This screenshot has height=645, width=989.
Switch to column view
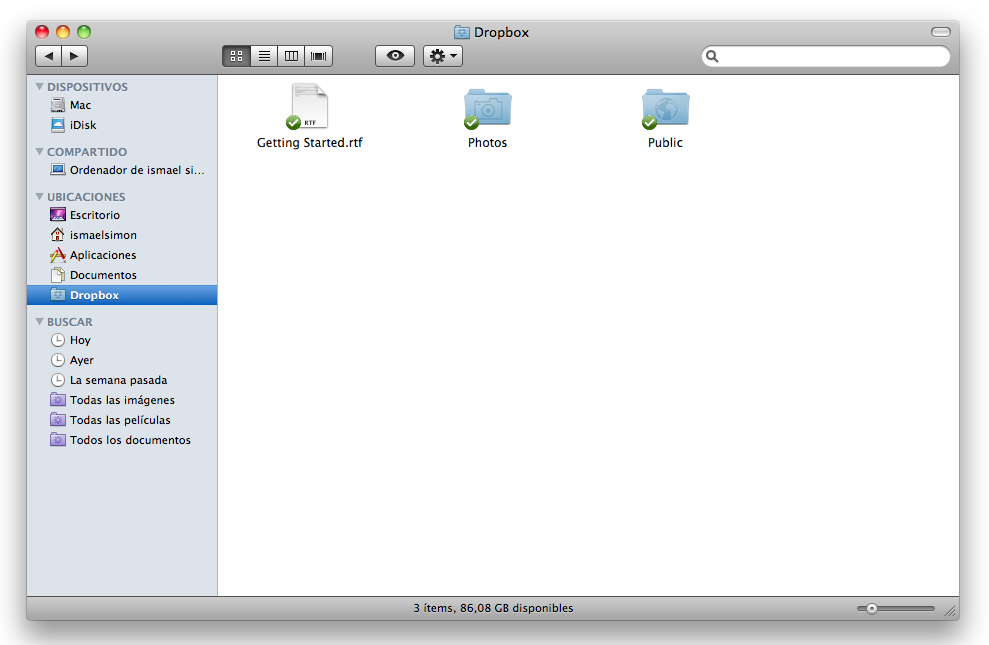pos(291,56)
